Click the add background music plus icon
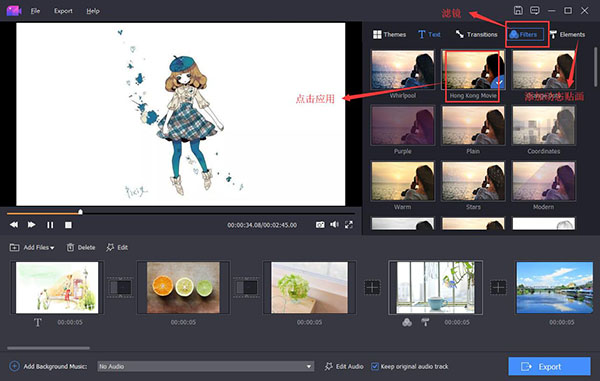600x381 pixels. point(14,366)
